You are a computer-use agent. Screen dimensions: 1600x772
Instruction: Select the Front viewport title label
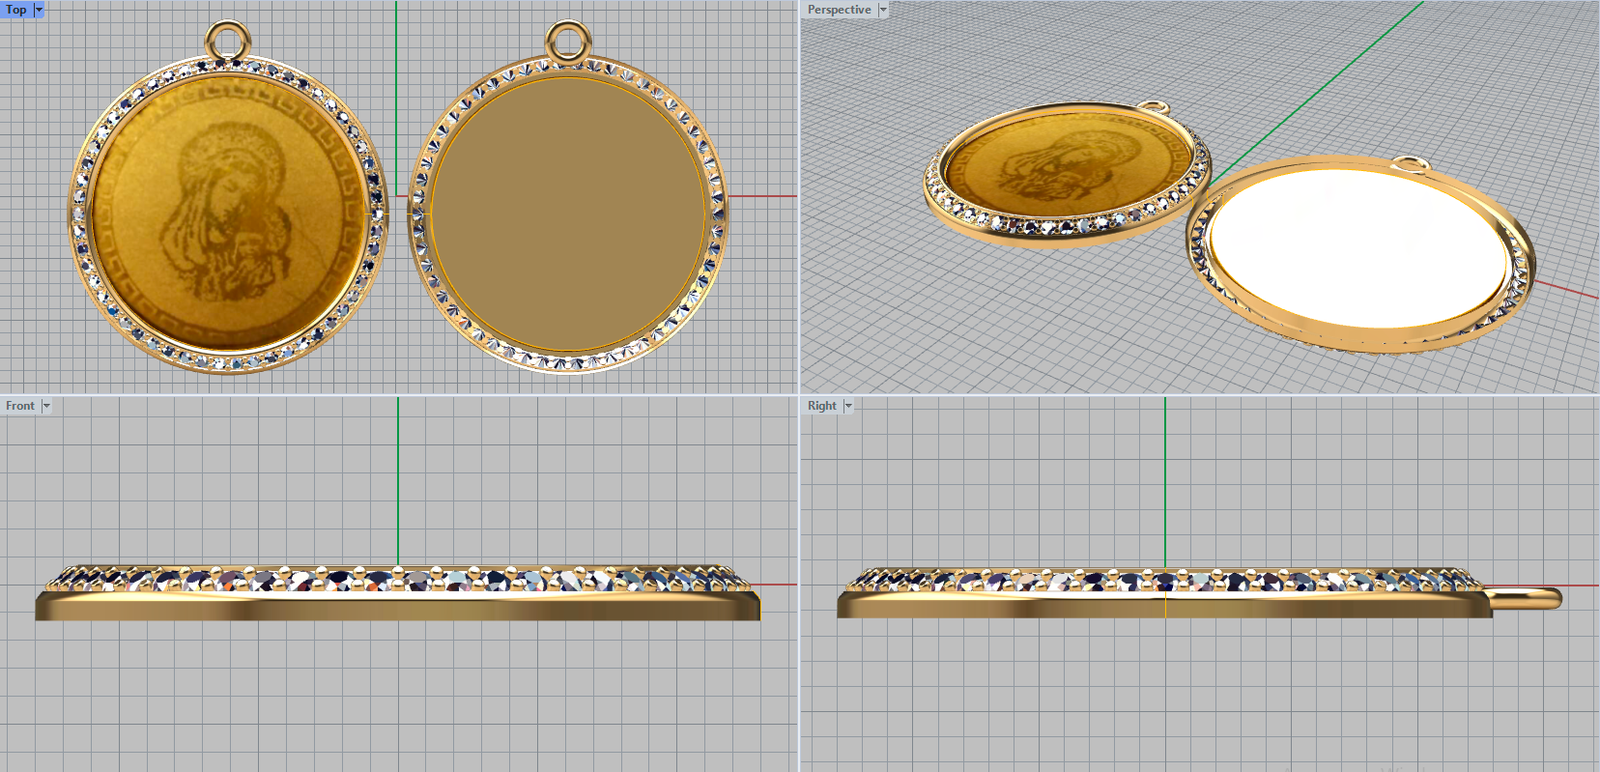(20, 406)
